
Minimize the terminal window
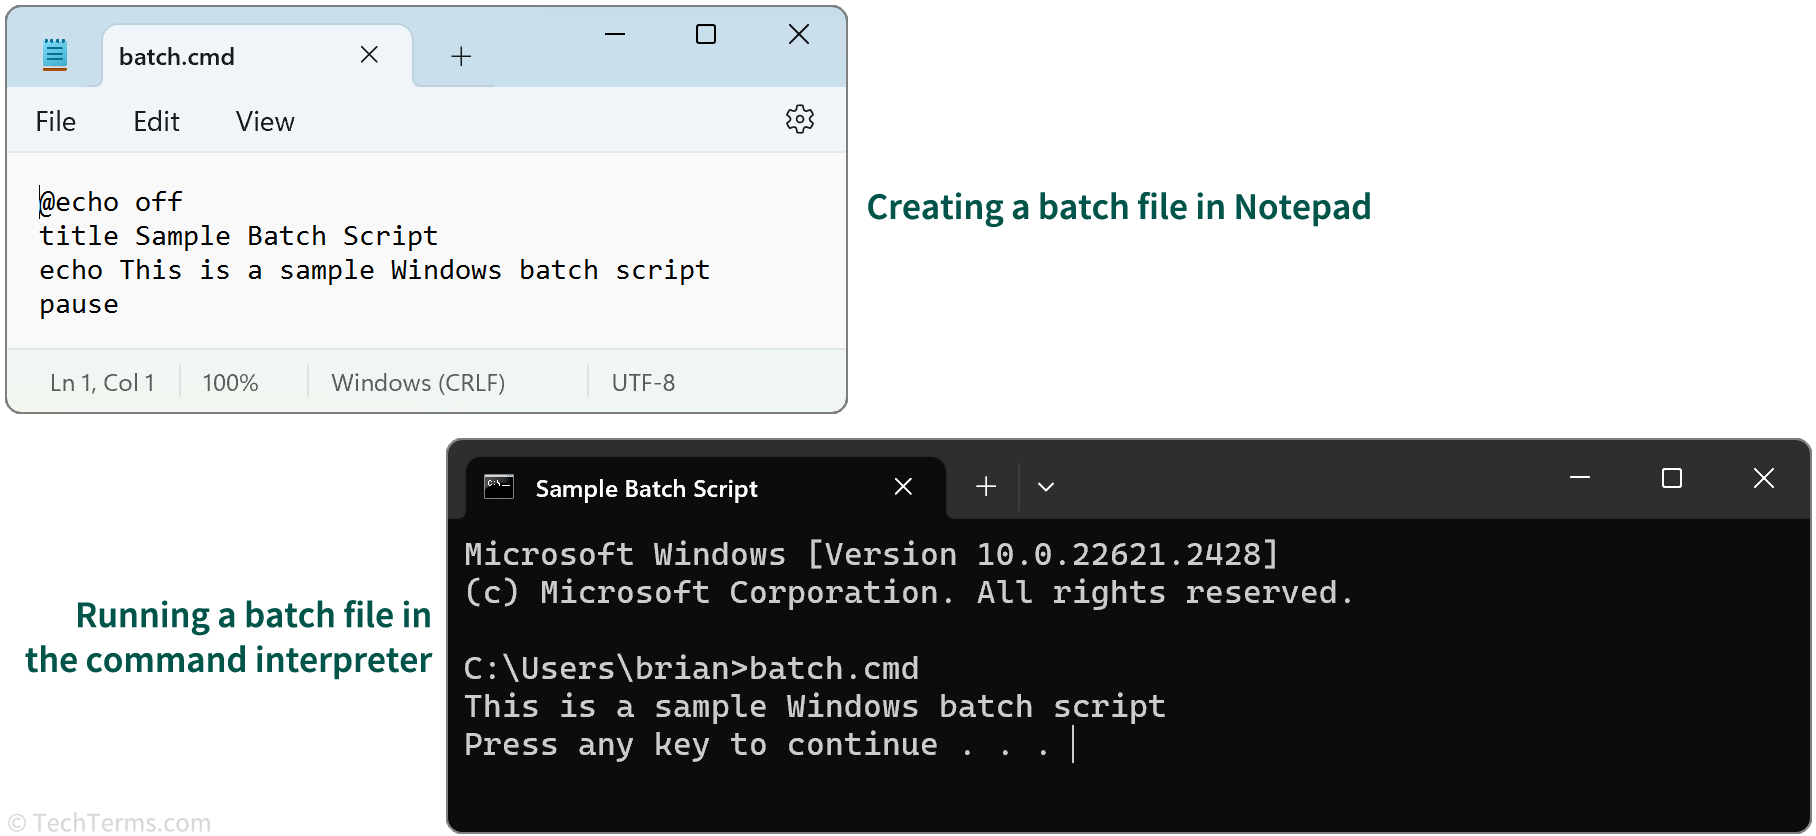pyautogui.click(x=1580, y=478)
